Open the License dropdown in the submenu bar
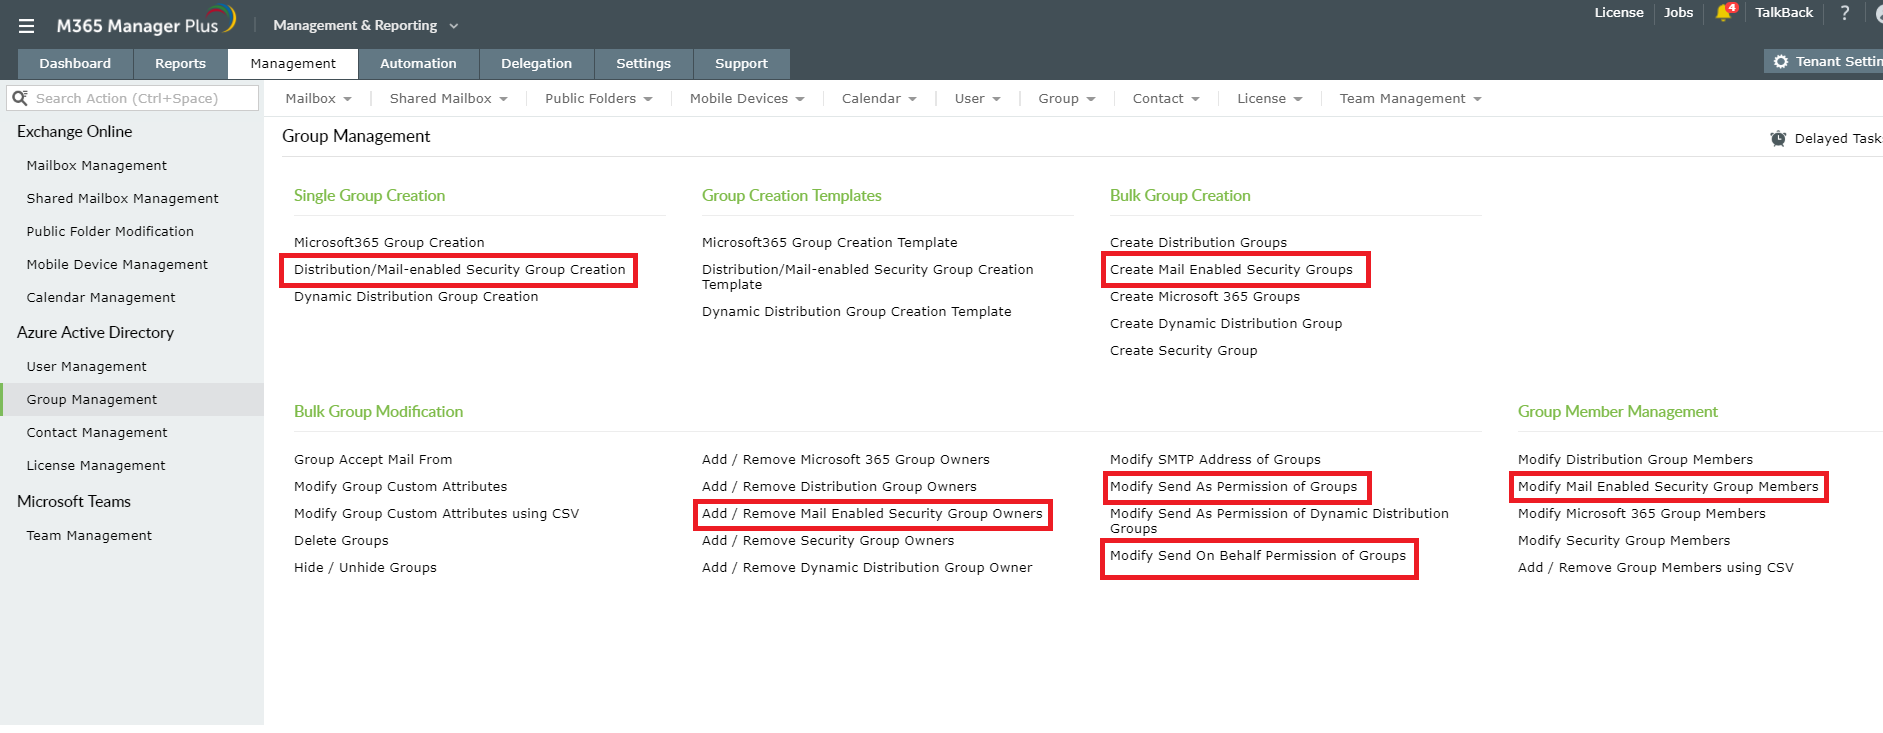This screenshot has height=733, width=1883. [1269, 98]
